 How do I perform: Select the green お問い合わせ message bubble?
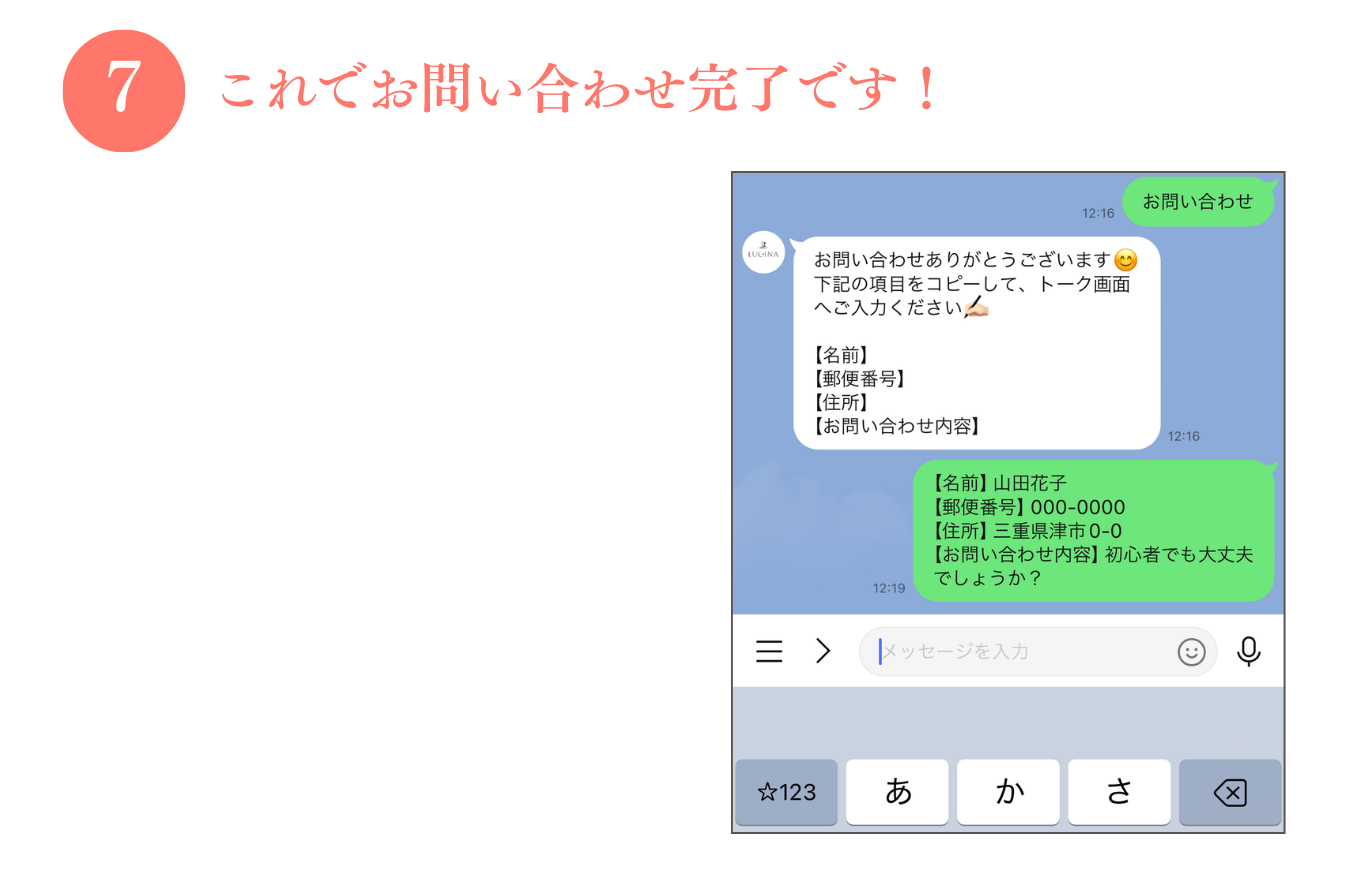[1199, 202]
